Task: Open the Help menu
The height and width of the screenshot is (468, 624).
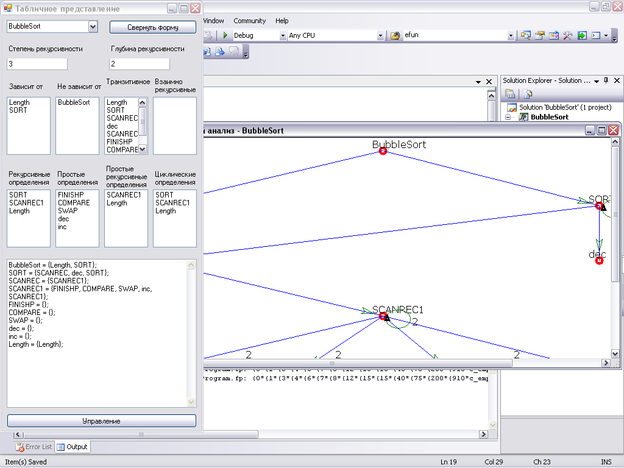Action: pyautogui.click(x=282, y=20)
